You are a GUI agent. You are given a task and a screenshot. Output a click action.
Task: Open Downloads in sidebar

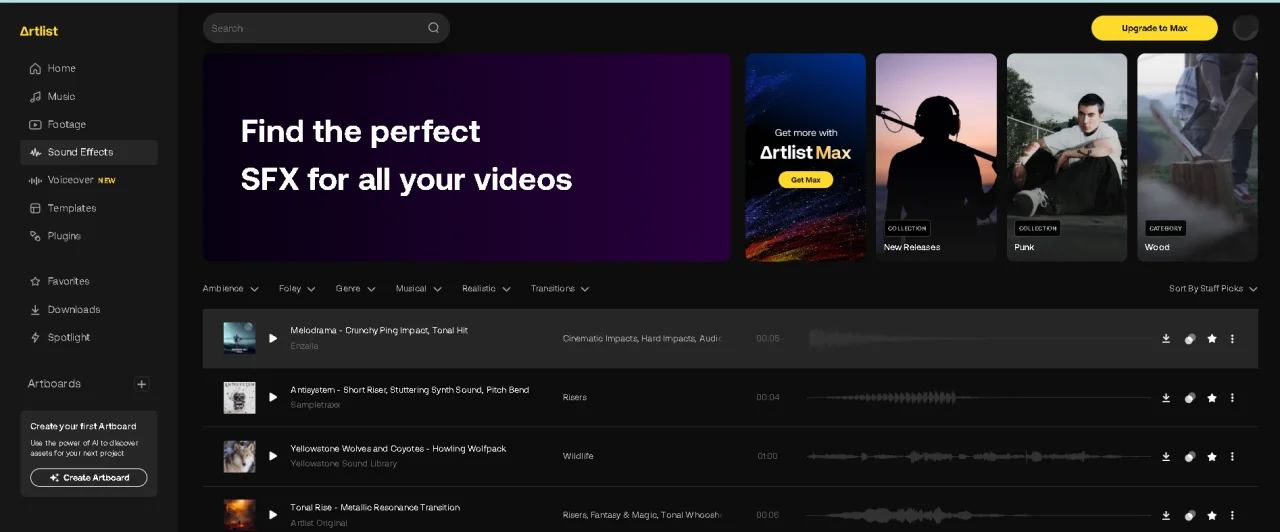click(x=88, y=310)
